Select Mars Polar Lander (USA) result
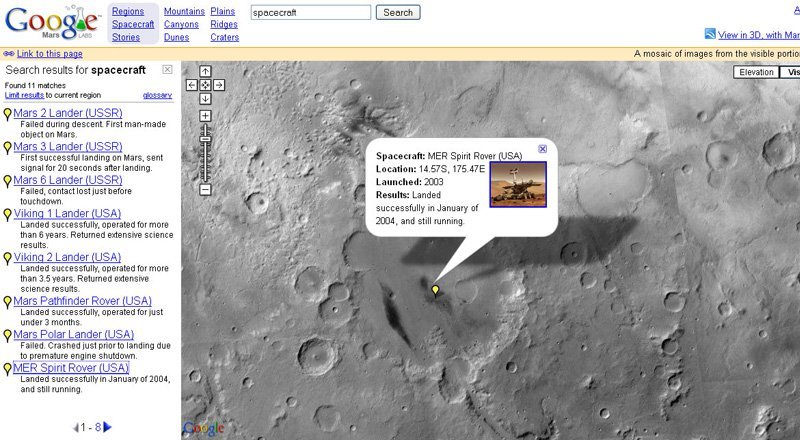The image size is (800, 440). coord(73,335)
